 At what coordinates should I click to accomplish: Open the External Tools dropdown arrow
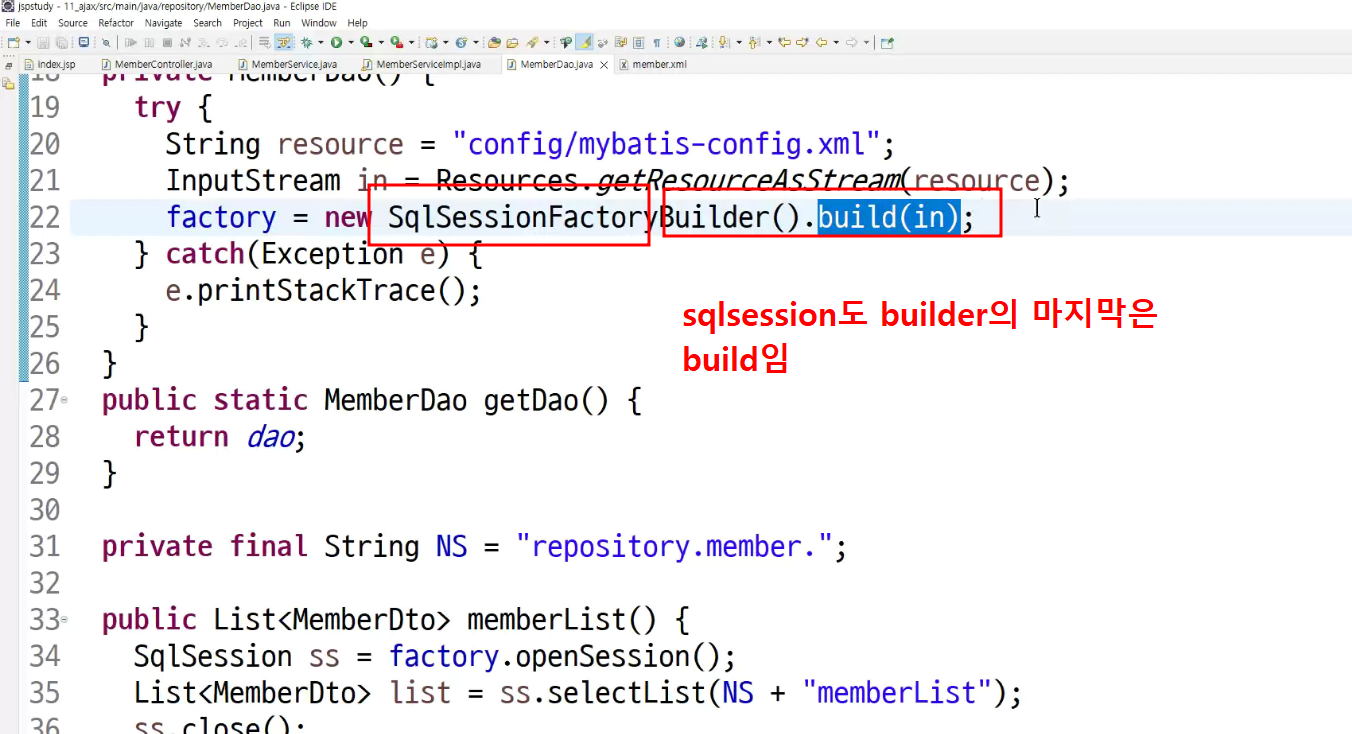[411, 43]
